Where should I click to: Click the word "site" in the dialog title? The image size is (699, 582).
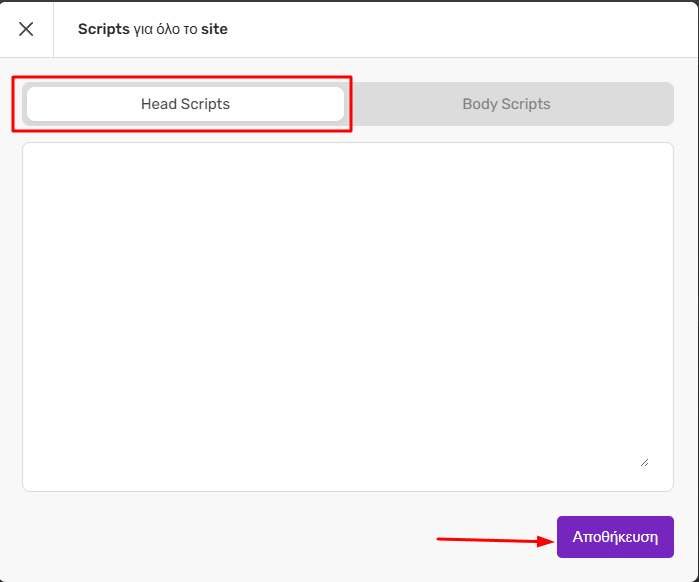coord(214,29)
